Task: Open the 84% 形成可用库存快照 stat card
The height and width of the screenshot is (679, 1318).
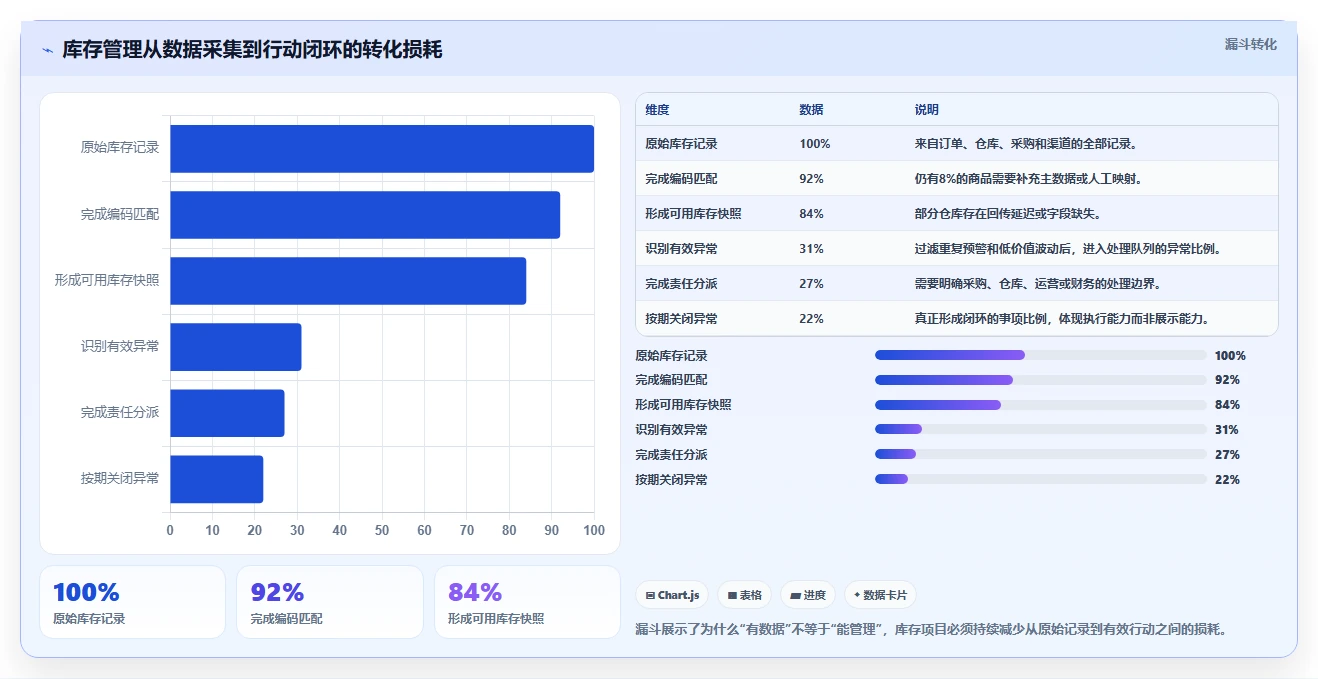Action: [x=527, y=602]
